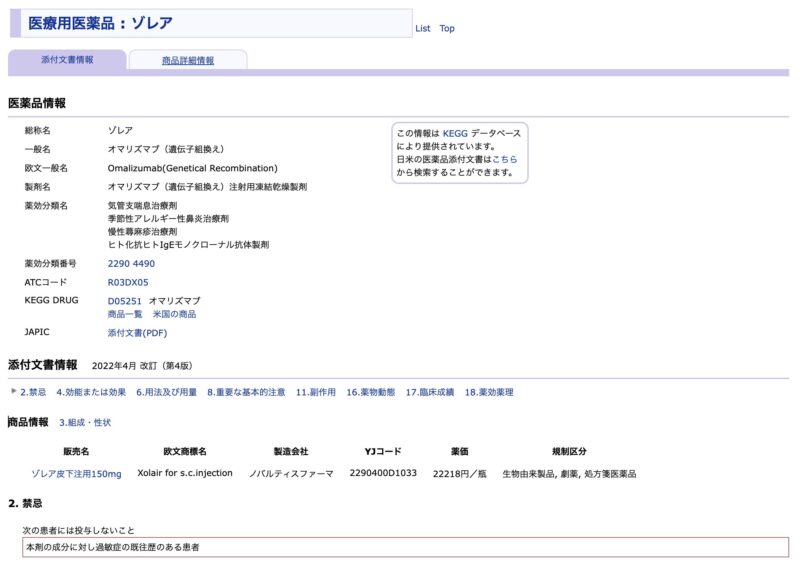This screenshot has height=566, width=800.
Task: Jump to section 4.効能または効果
Action: [x=91, y=392]
